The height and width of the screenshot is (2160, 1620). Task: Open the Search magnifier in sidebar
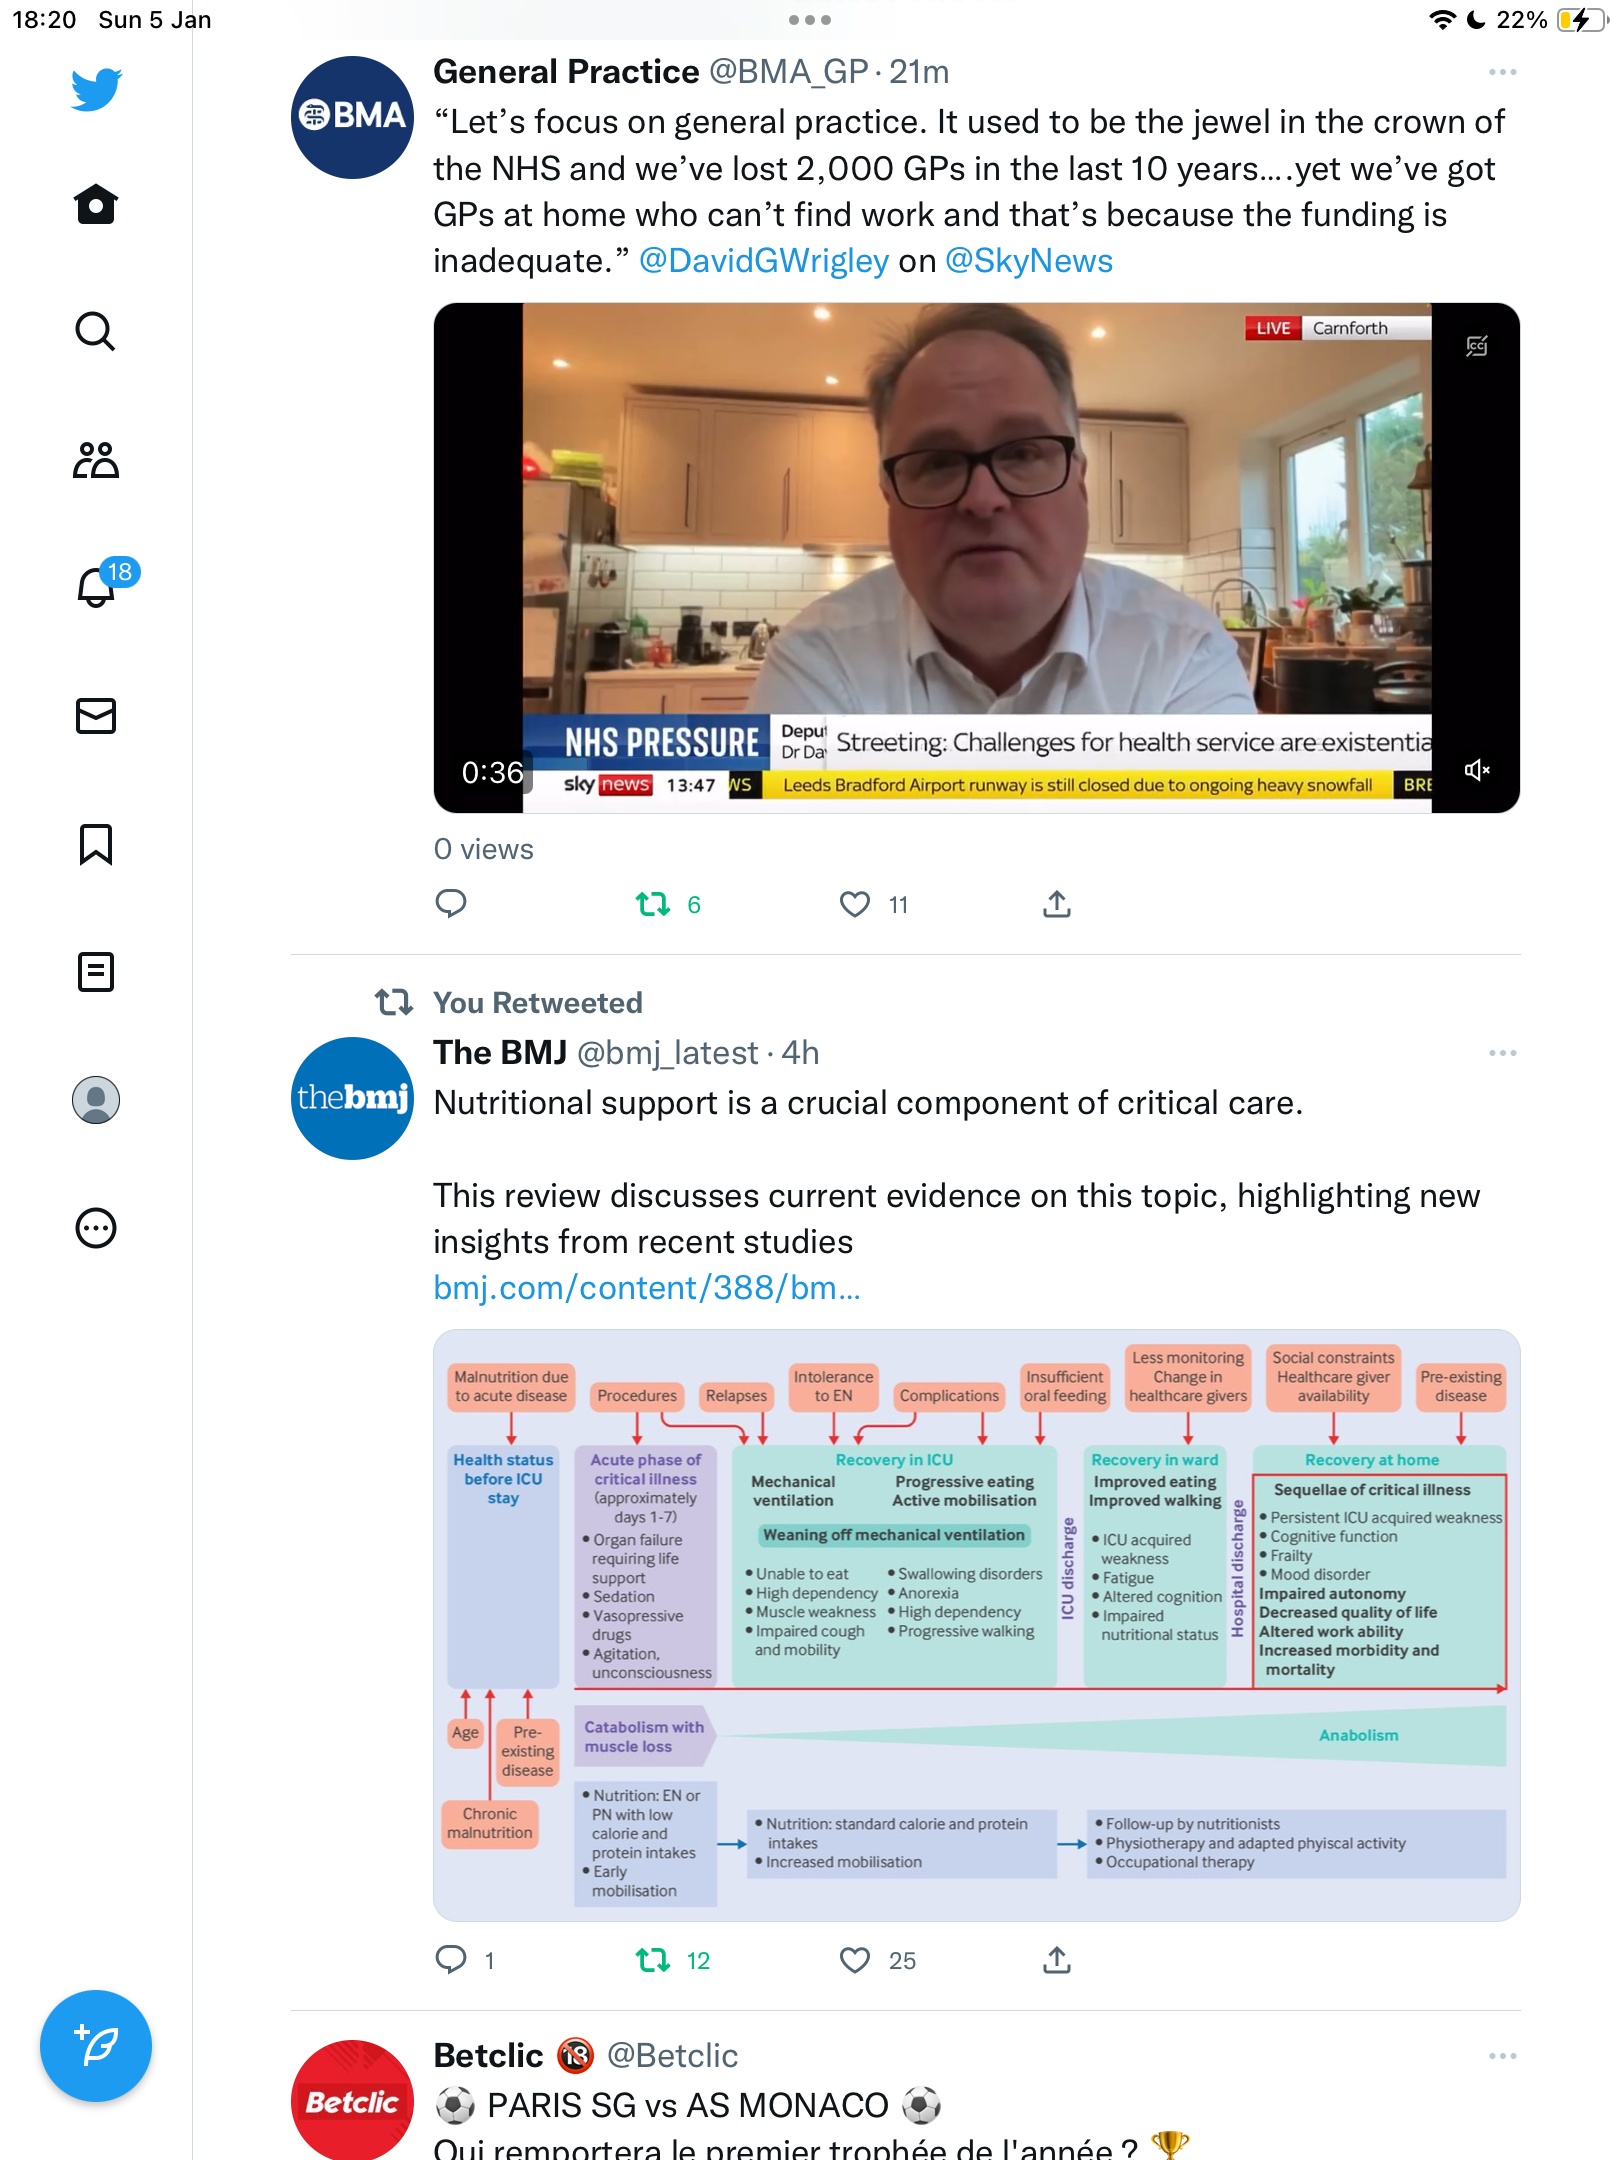click(x=96, y=331)
